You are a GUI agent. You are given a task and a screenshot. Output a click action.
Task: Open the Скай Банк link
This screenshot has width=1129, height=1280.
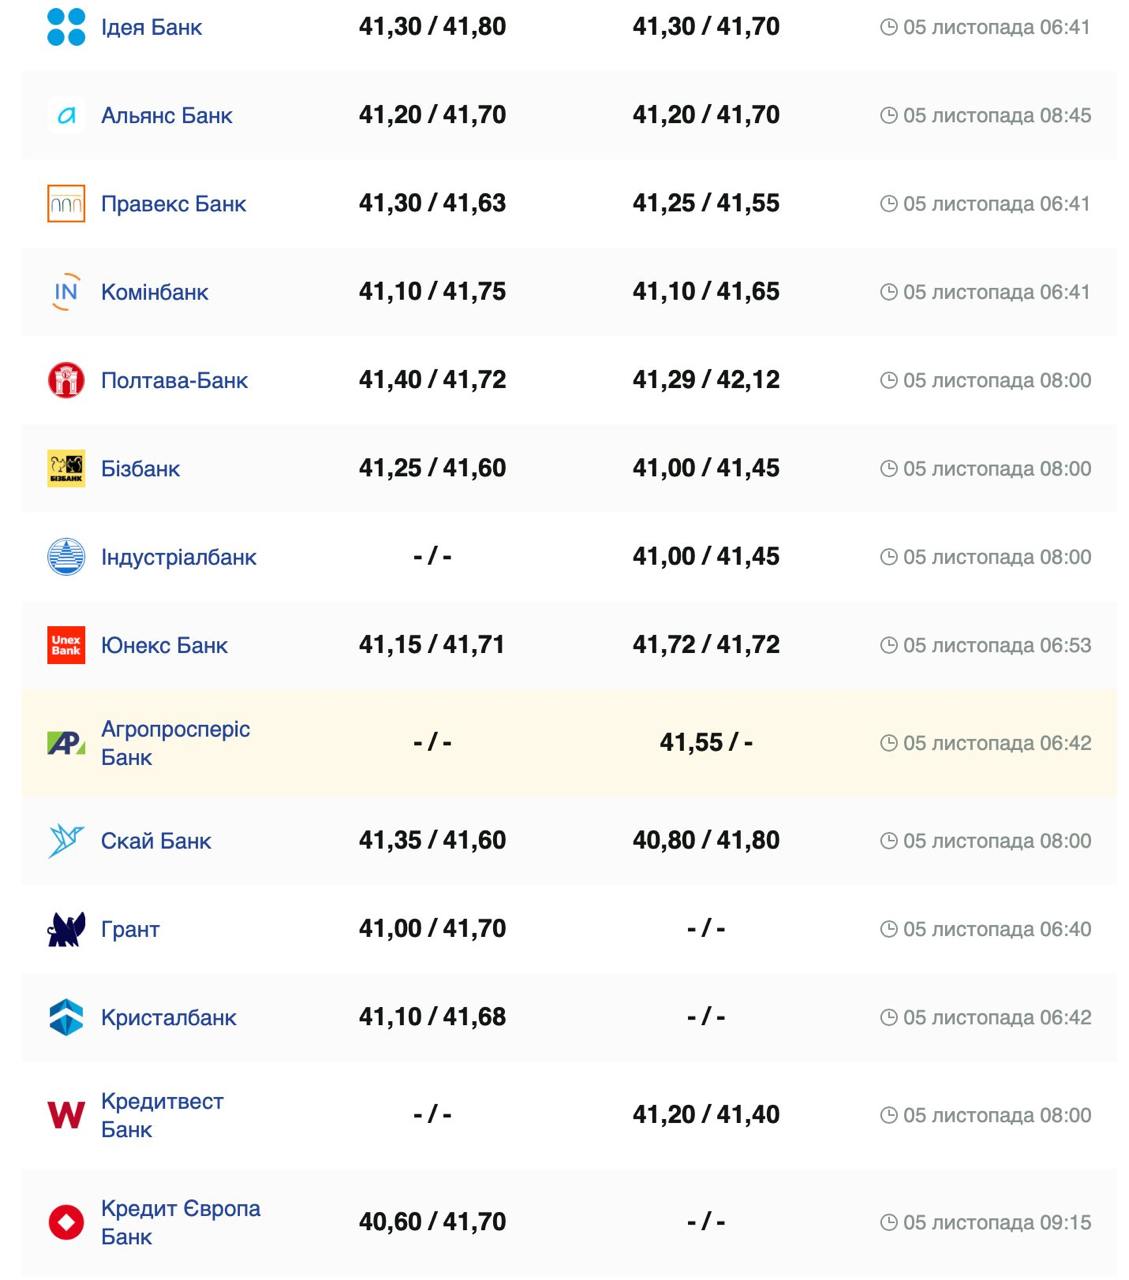[x=156, y=841]
